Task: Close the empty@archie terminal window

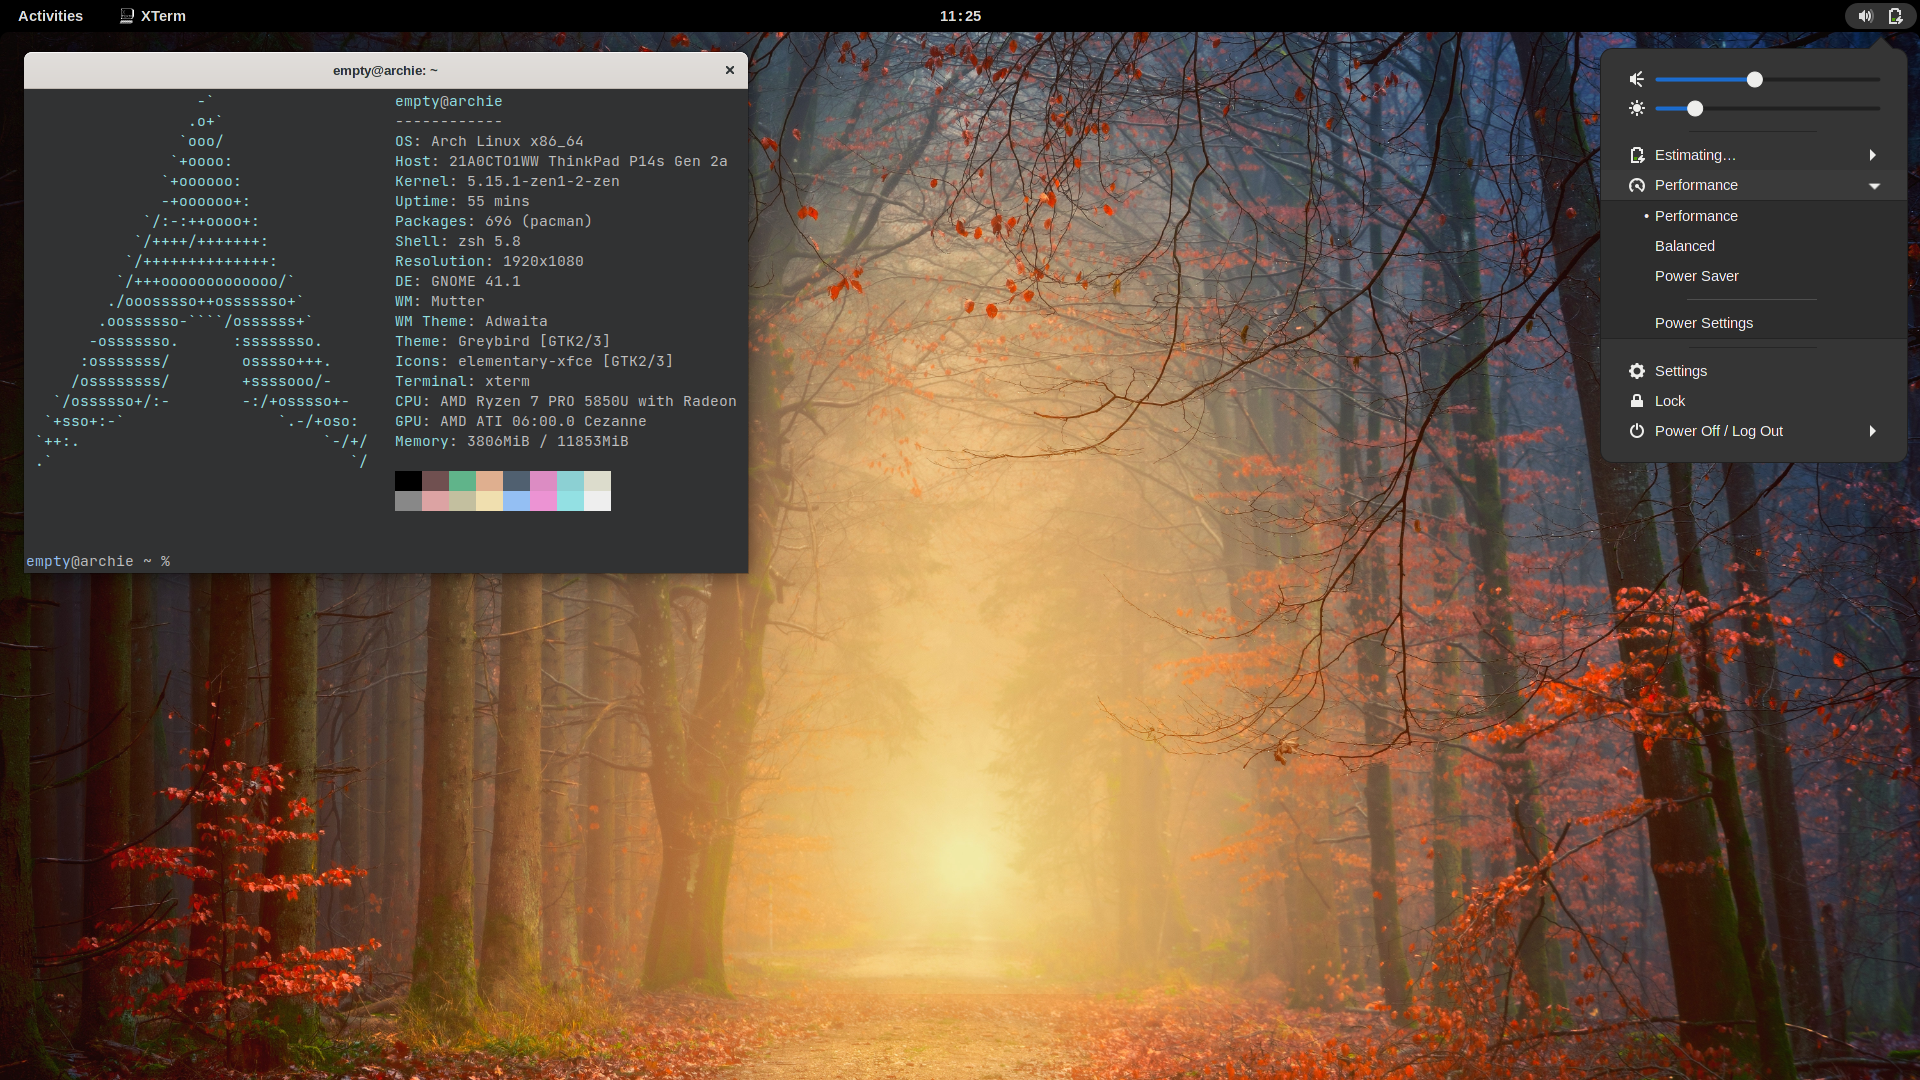Action: point(730,70)
